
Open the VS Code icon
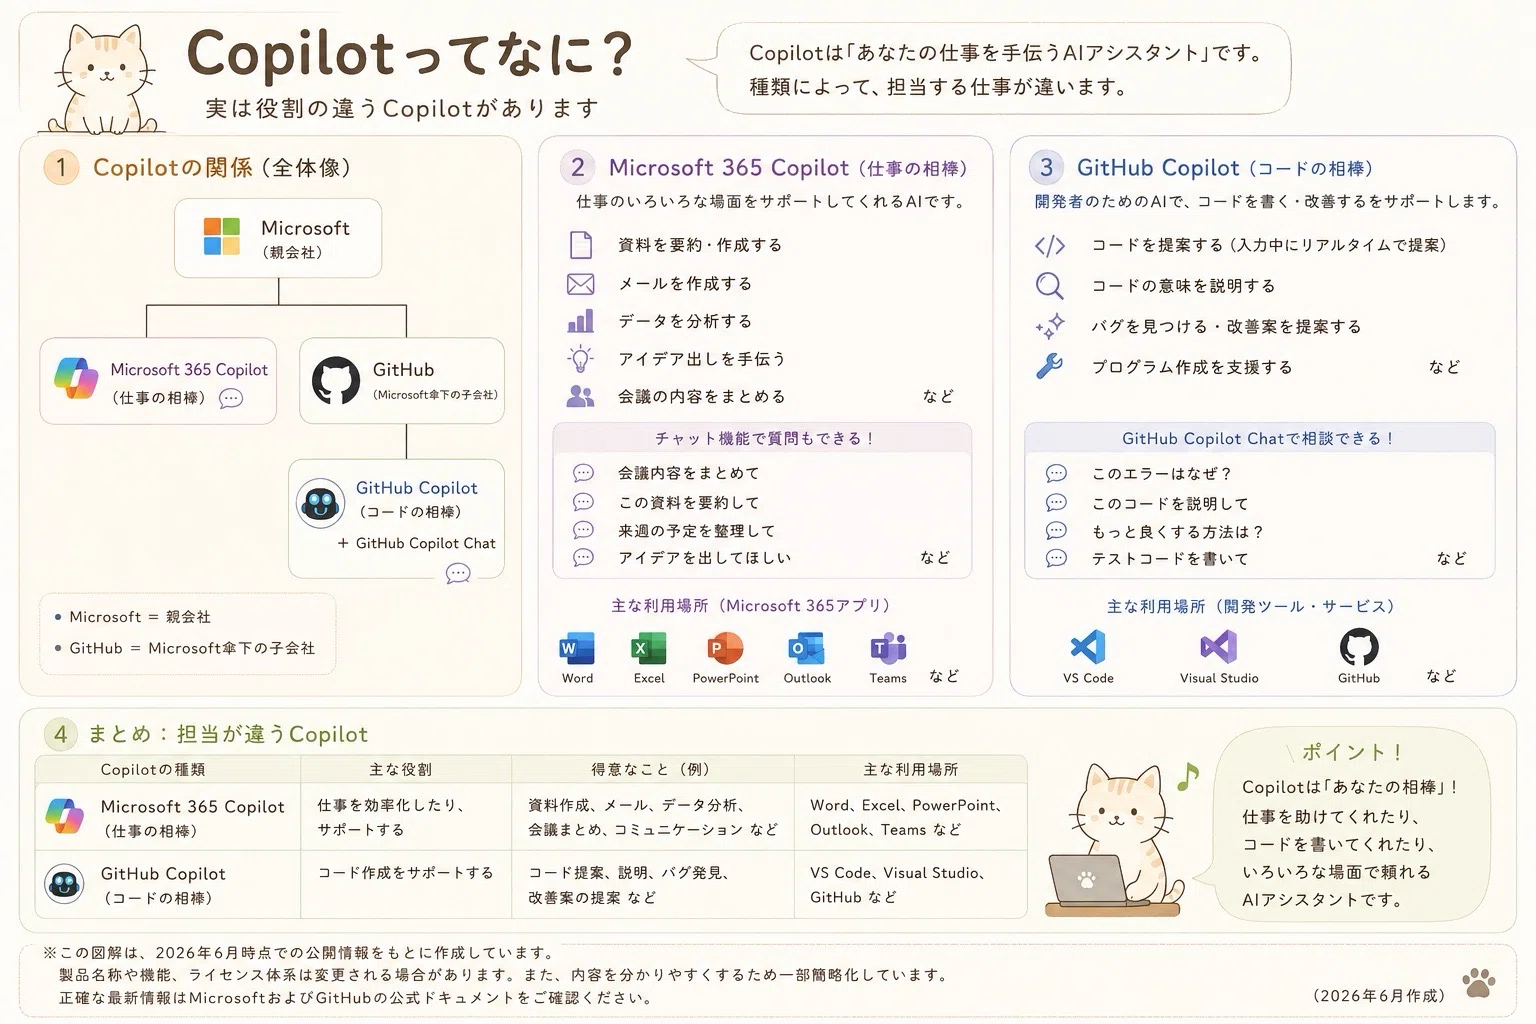pos(1088,648)
